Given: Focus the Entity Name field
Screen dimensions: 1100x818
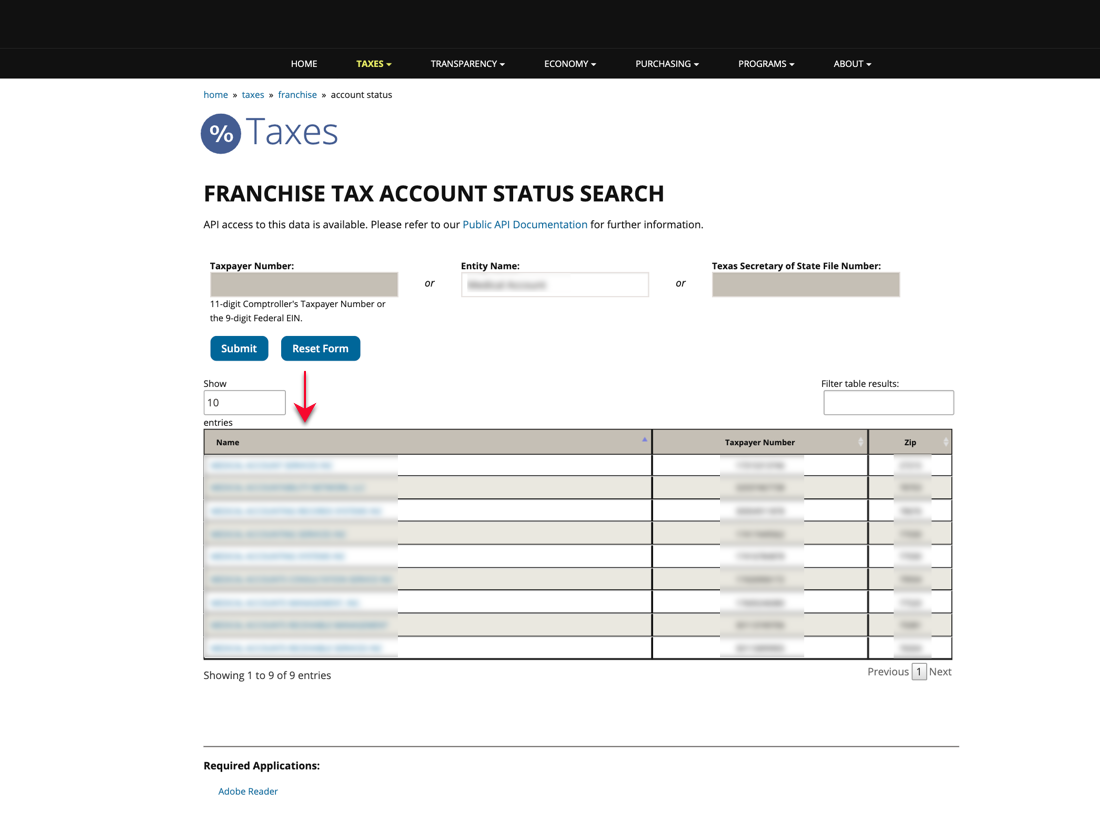Looking at the screenshot, I should (x=555, y=284).
